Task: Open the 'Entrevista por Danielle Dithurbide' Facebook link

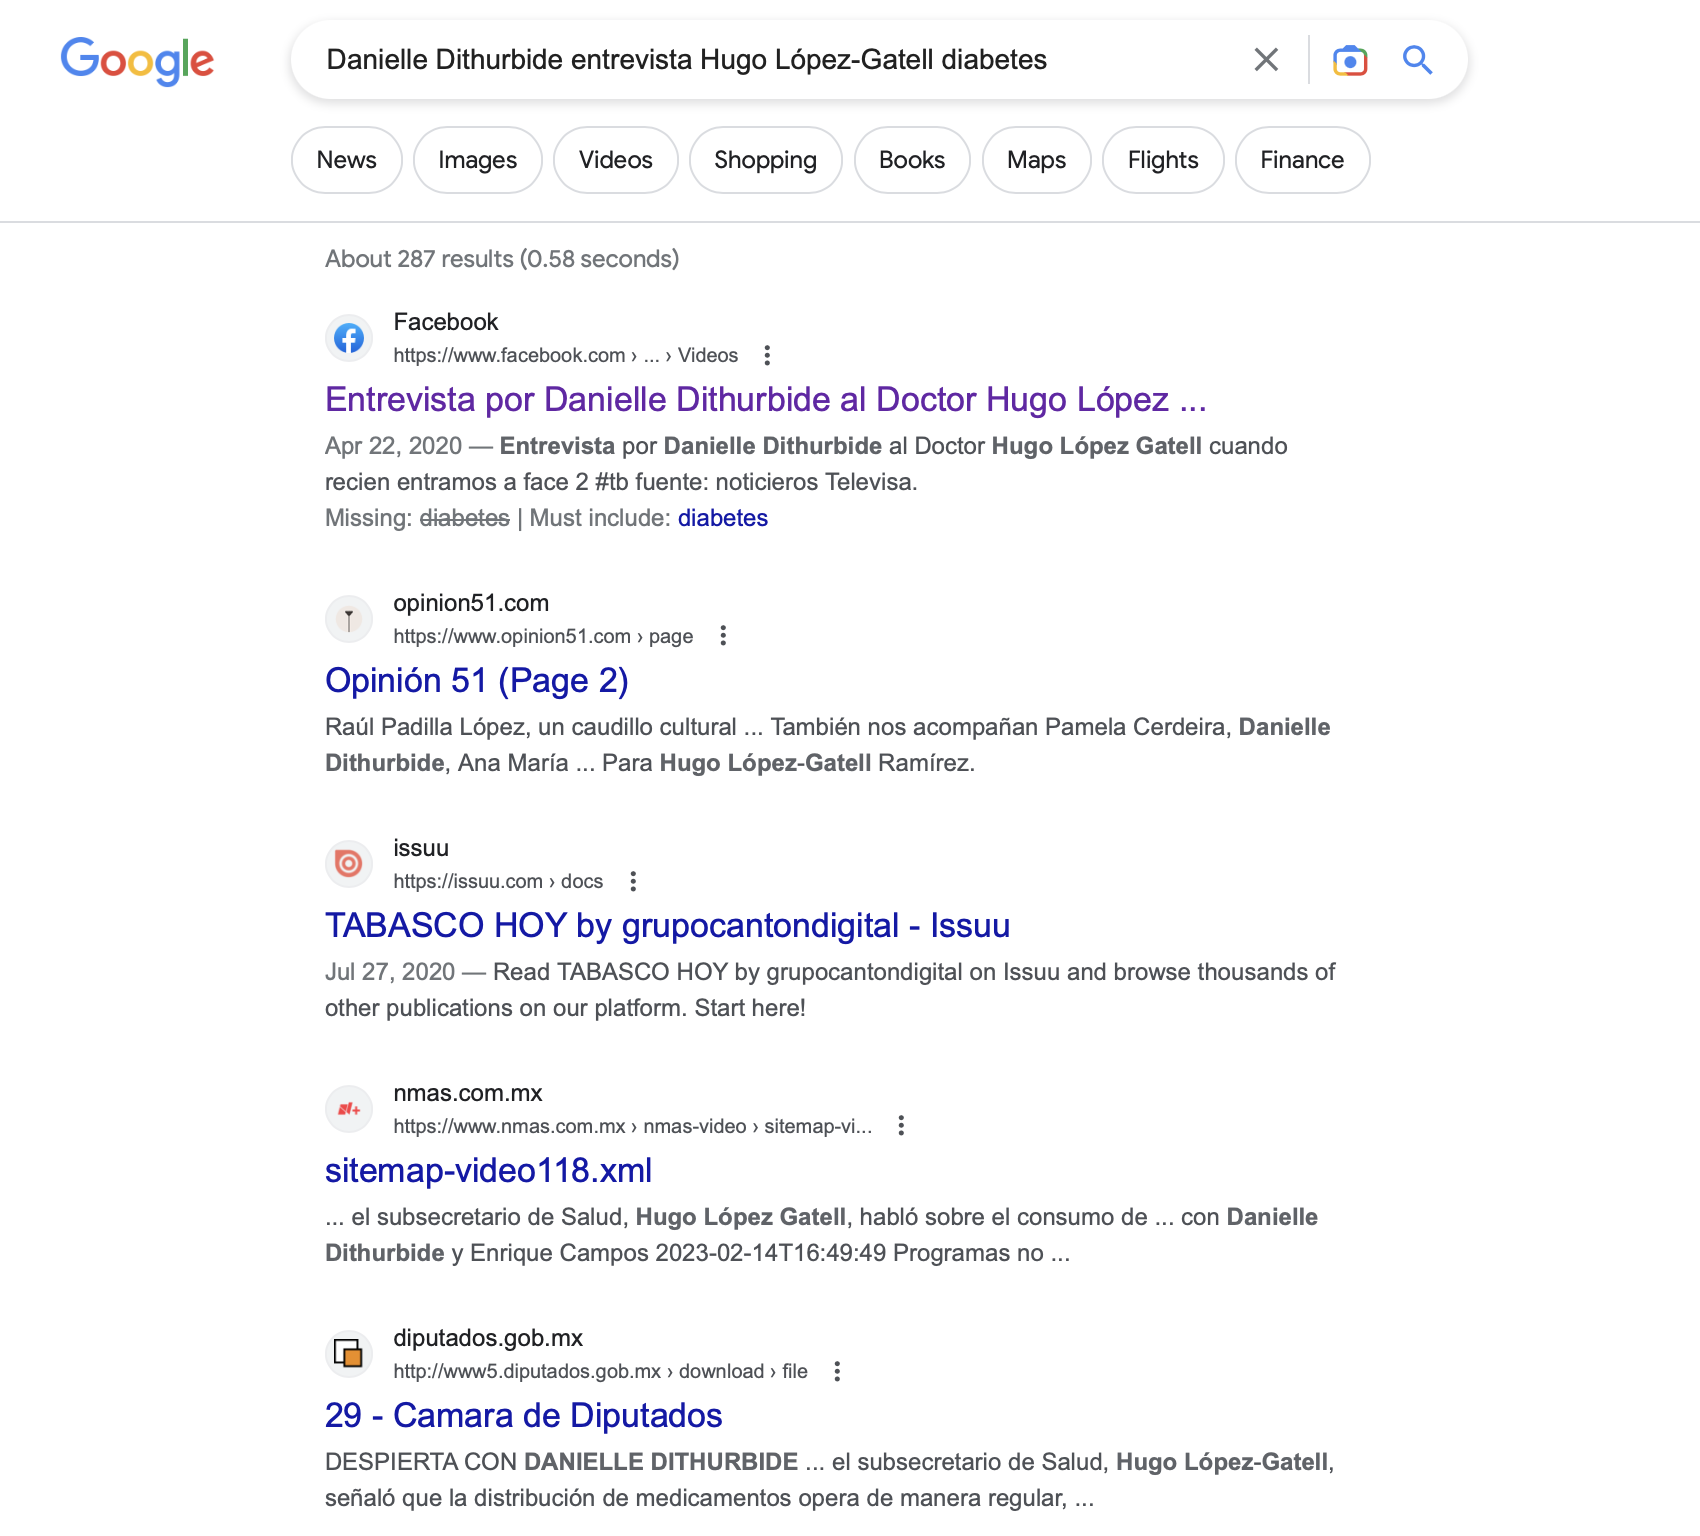Action: tap(765, 399)
